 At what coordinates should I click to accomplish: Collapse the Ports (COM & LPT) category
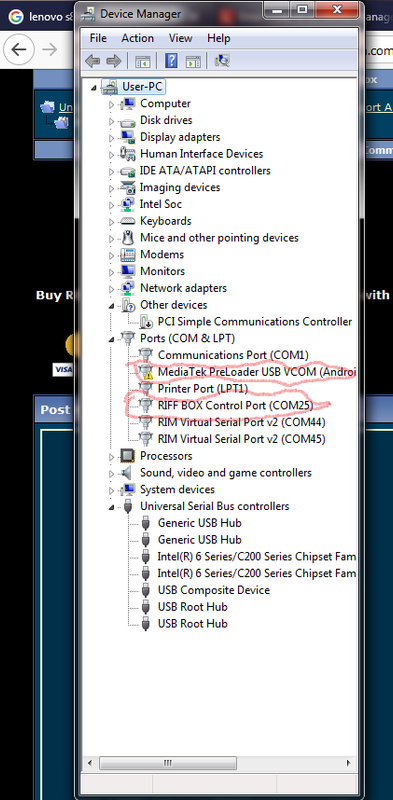point(112,339)
